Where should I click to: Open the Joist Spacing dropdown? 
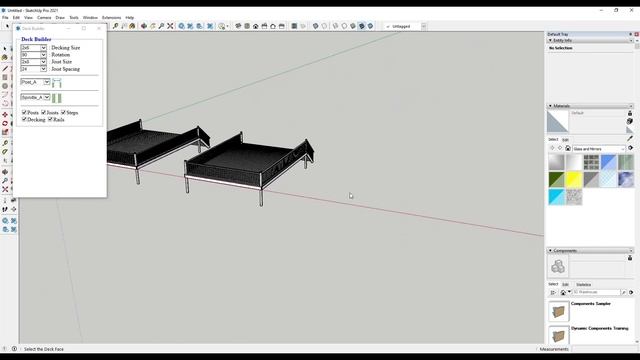33,69
